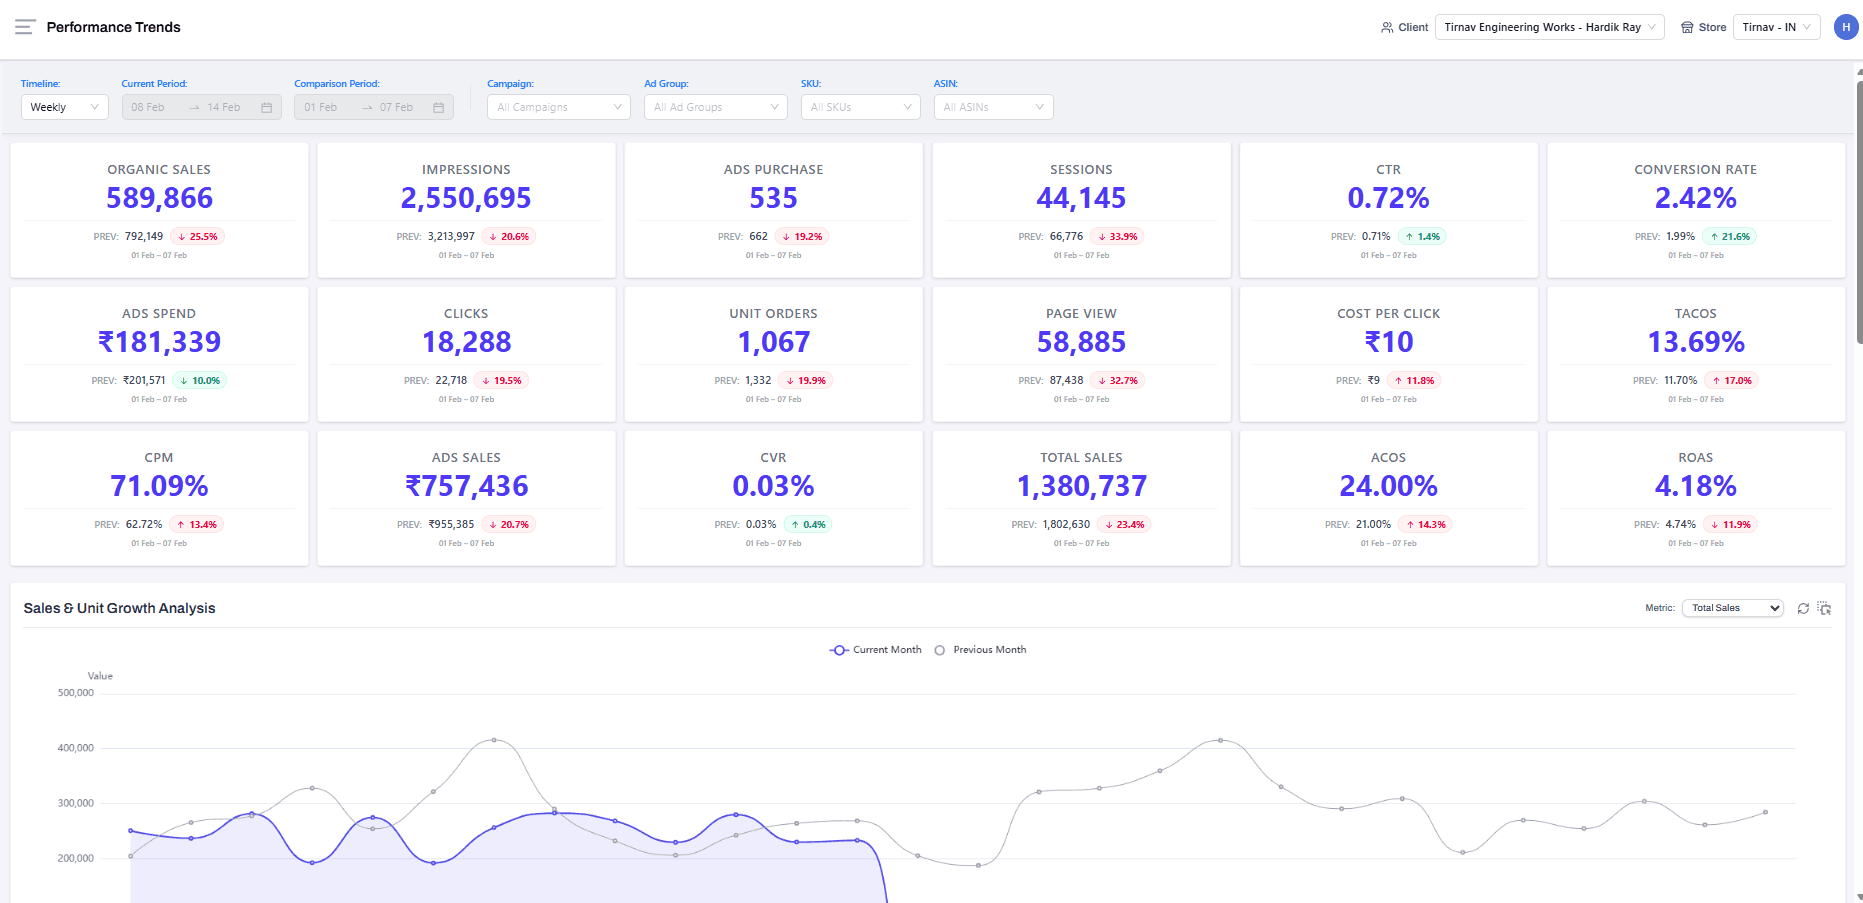Click the Comparison Period calendar icon
Screen dimensions: 1863x903
click(438, 107)
